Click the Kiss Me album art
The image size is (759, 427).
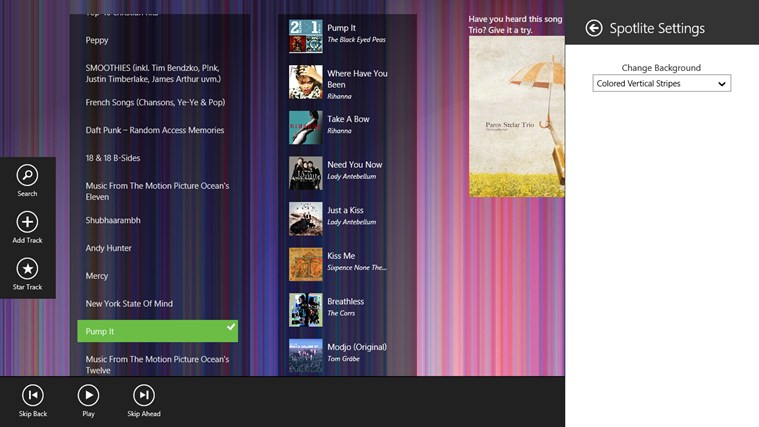(305, 264)
